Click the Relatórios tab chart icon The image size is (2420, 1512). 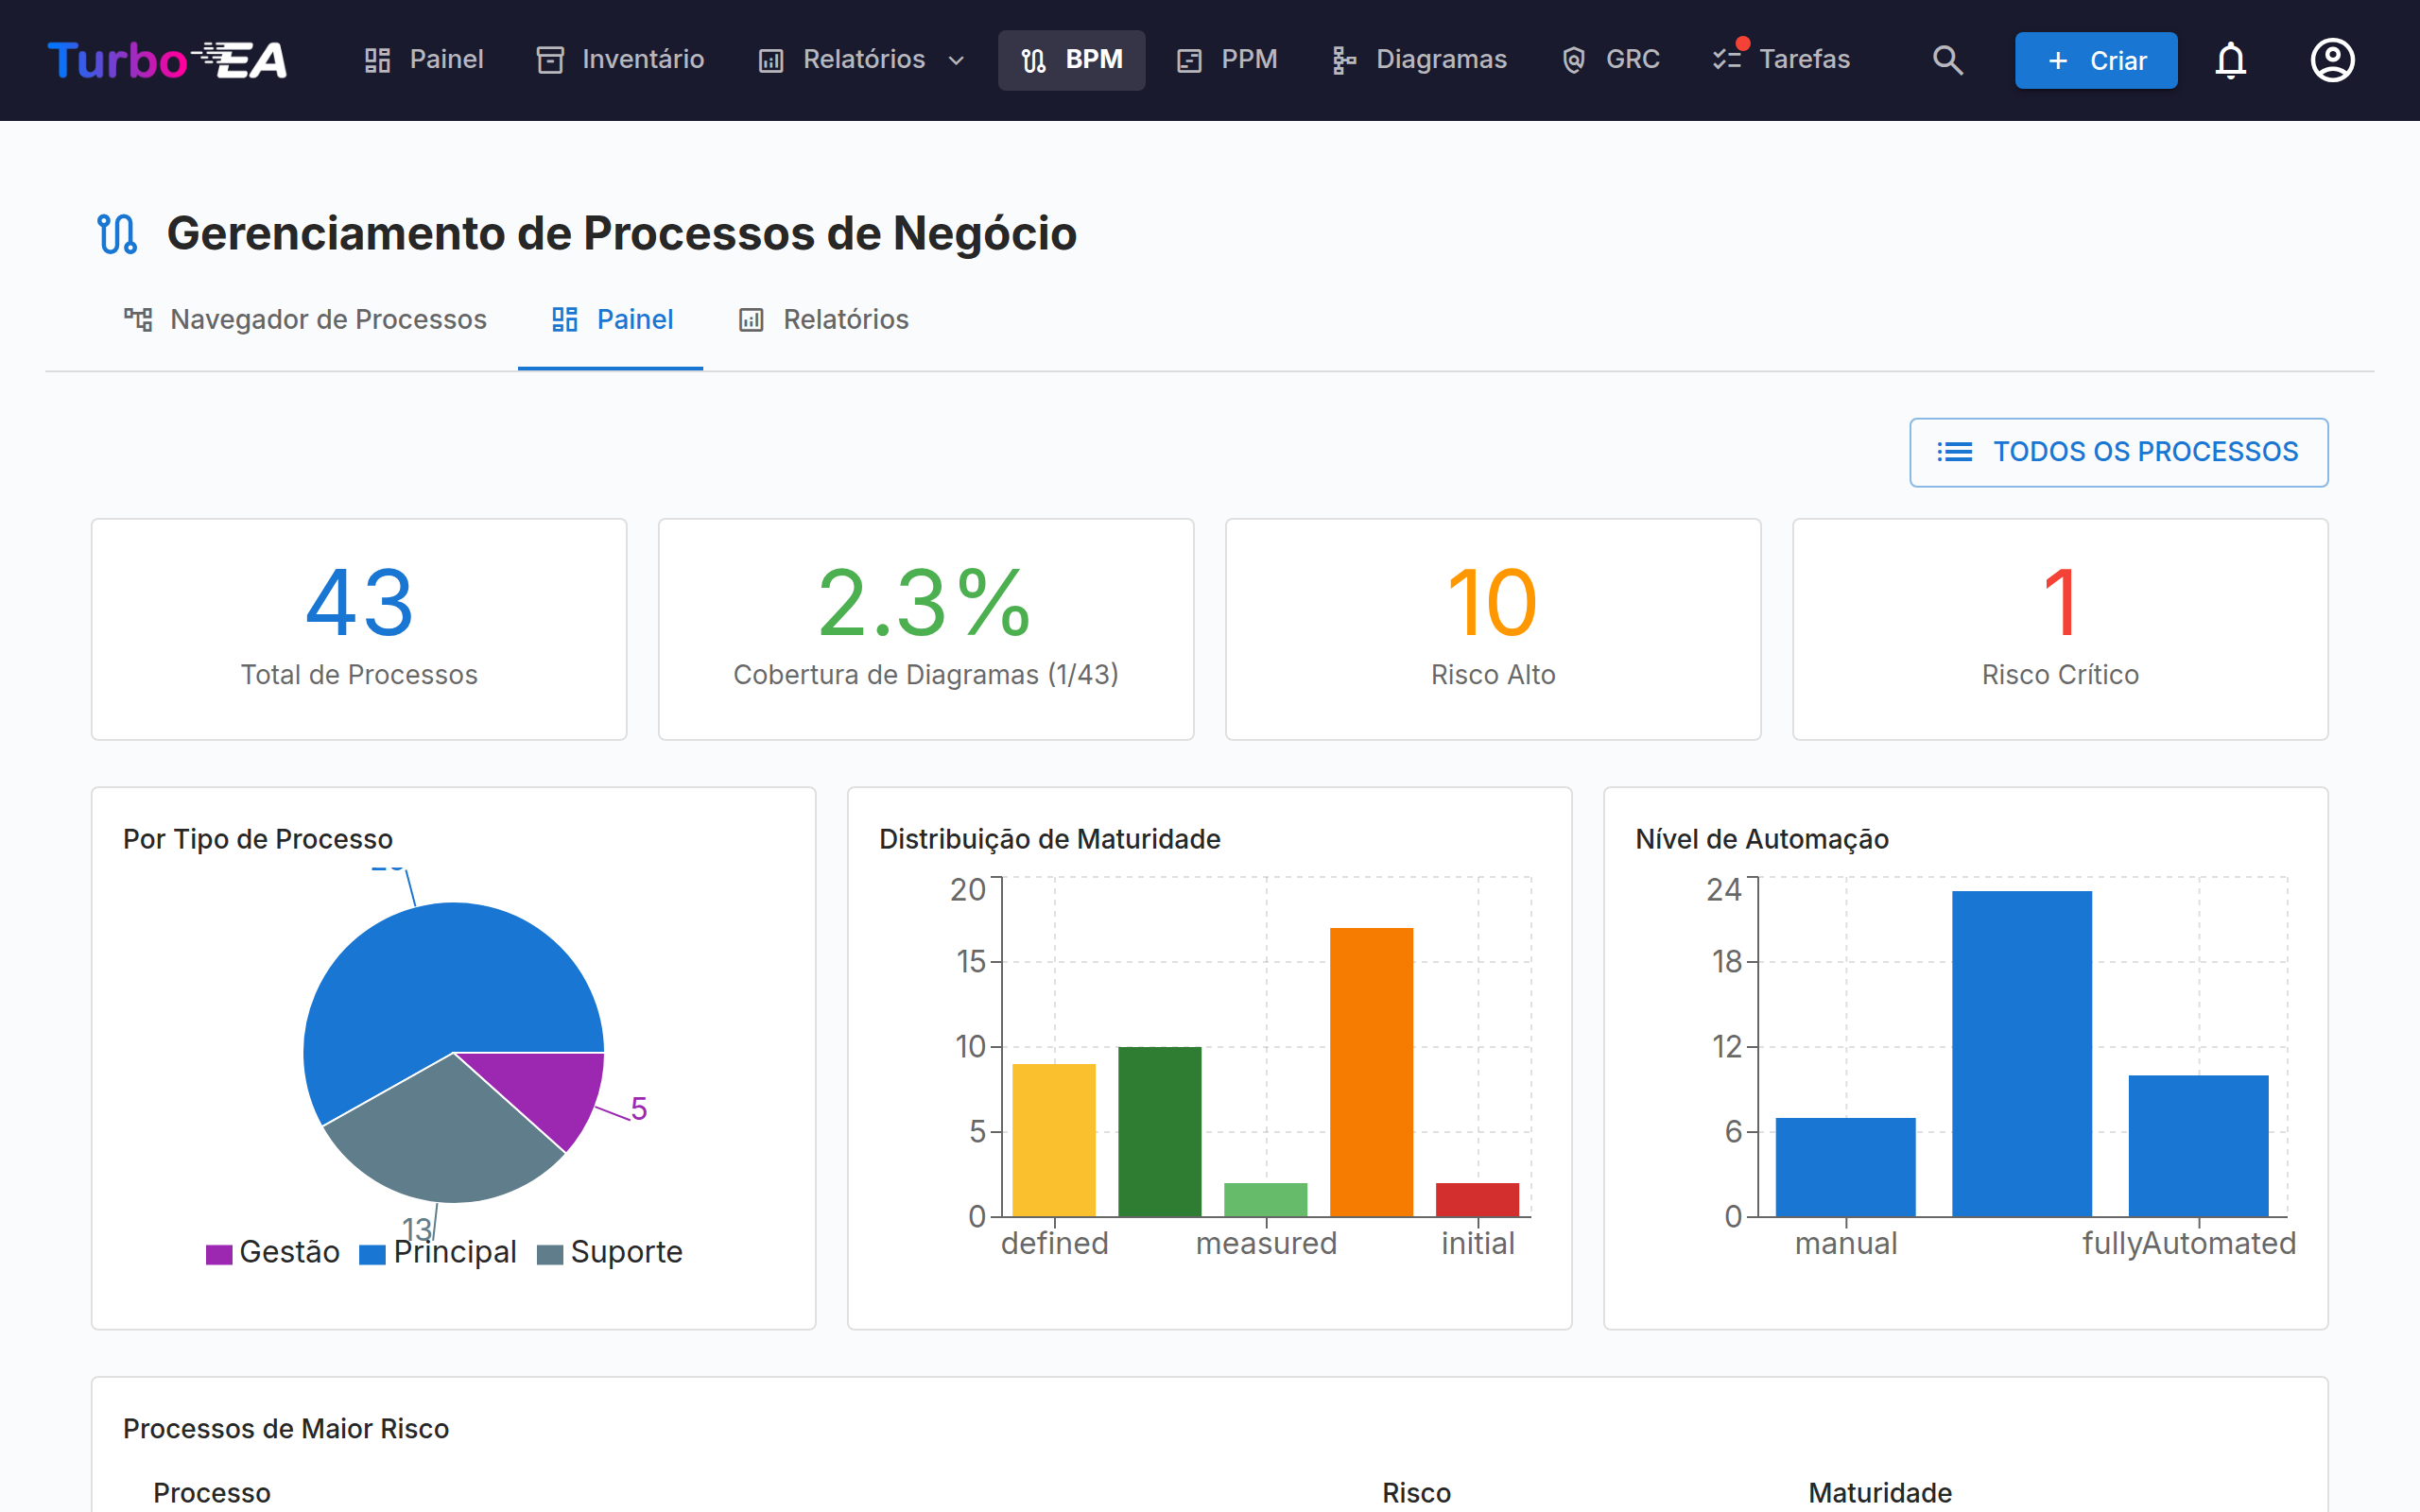pyautogui.click(x=751, y=320)
